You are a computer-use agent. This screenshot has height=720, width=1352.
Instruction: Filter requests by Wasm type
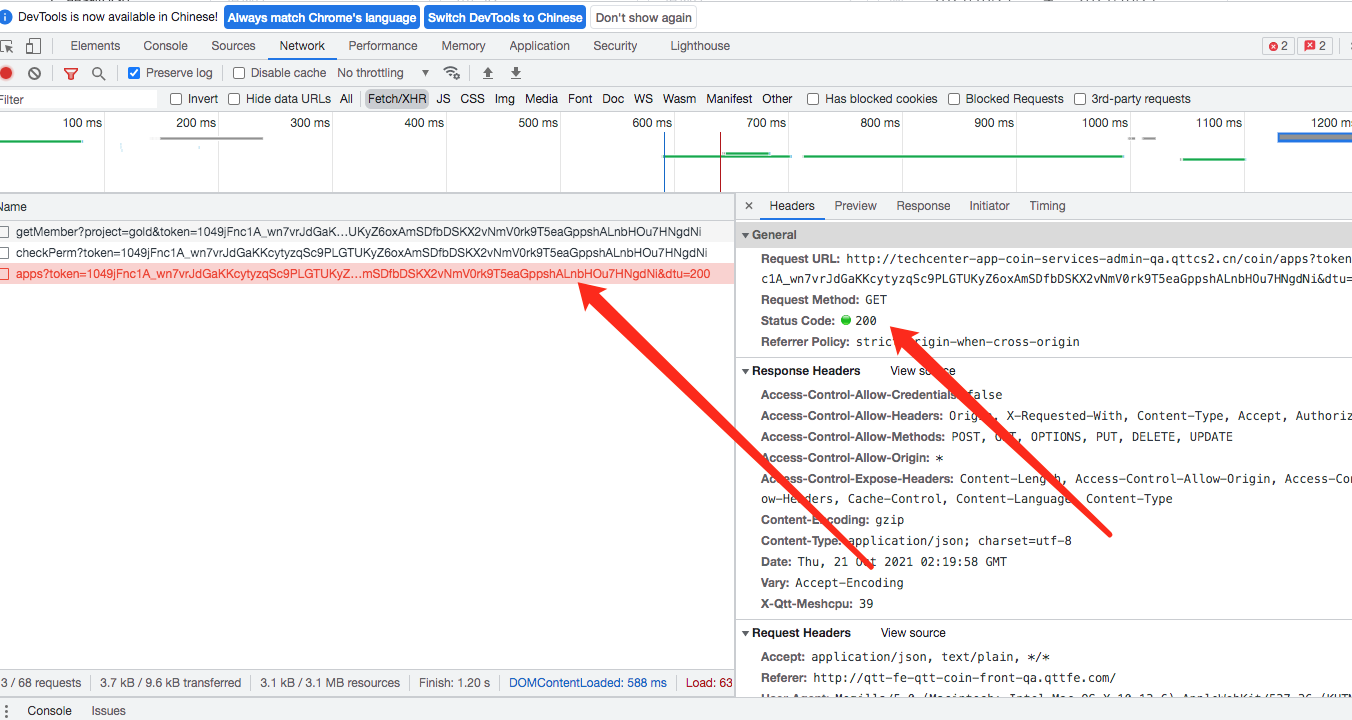679,99
